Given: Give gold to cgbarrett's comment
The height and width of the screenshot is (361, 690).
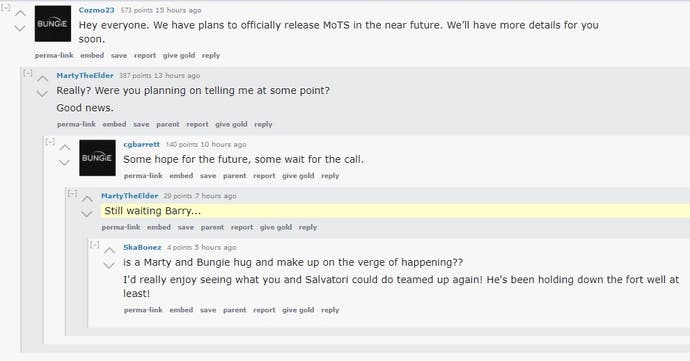Looking at the screenshot, I should (298, 176).
